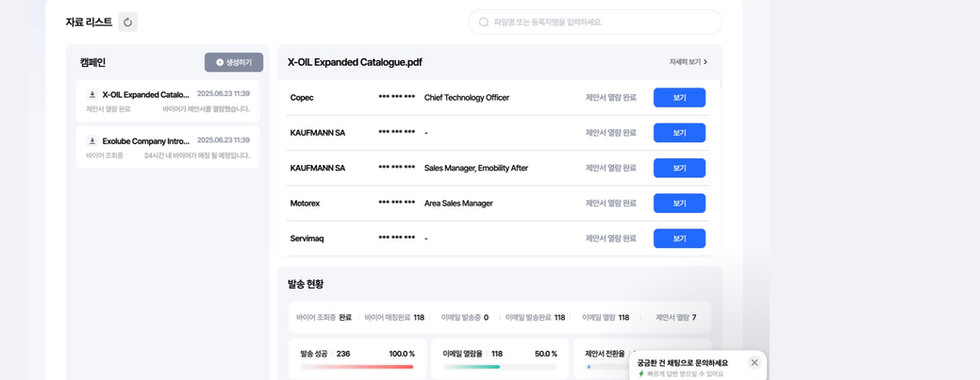Click the search magnifier icon
Screen dimensions: 980x380
483,22
